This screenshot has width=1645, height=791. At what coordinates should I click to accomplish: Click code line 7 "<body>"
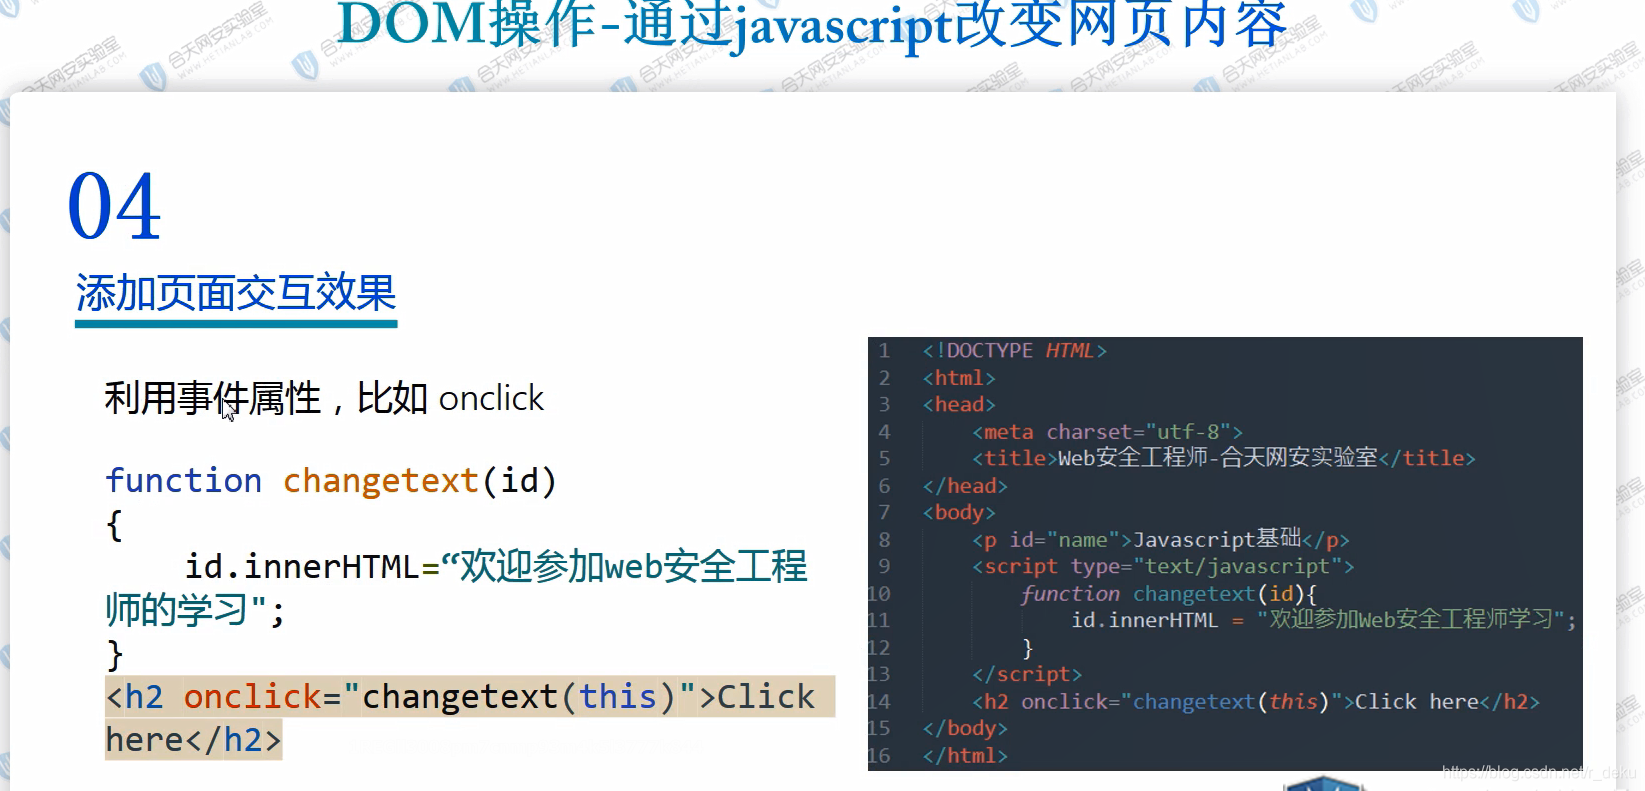point(959,513)
